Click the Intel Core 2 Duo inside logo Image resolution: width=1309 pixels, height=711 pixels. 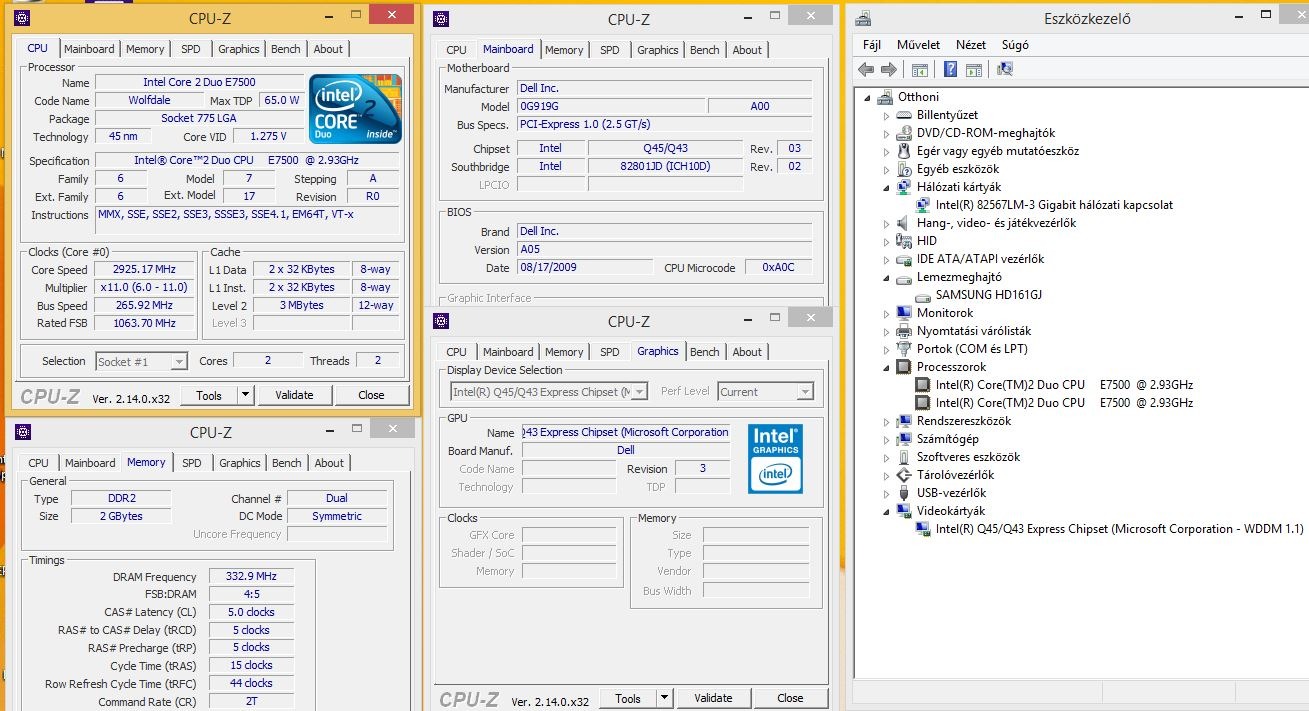tap(355, 109)
